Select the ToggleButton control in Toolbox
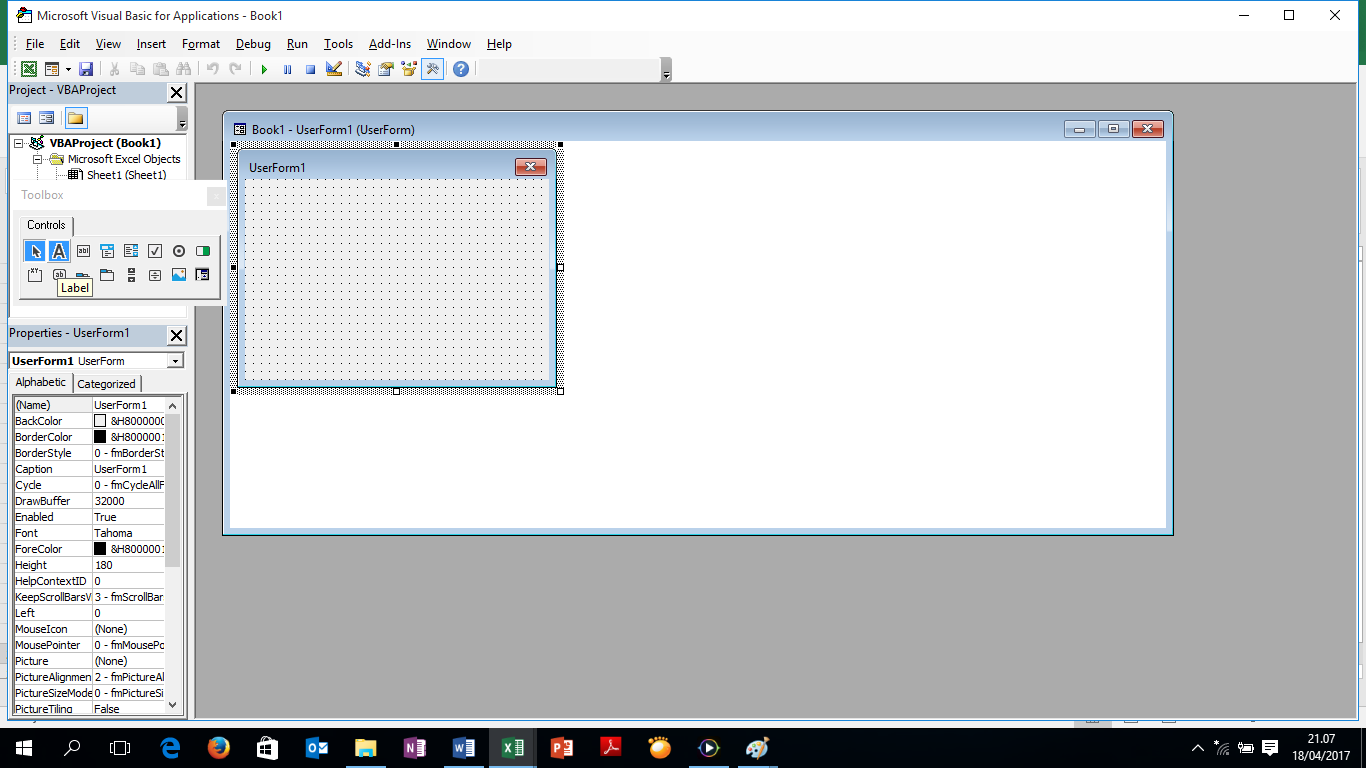Viewport: 1366px width, 768px height. click(x=203, y=251)
